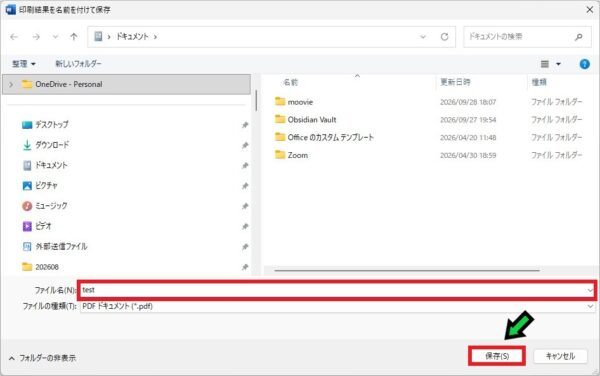Click the navigation pane vertical scrollbar
This screenshot has width=600, height=376.
point(256,100)
